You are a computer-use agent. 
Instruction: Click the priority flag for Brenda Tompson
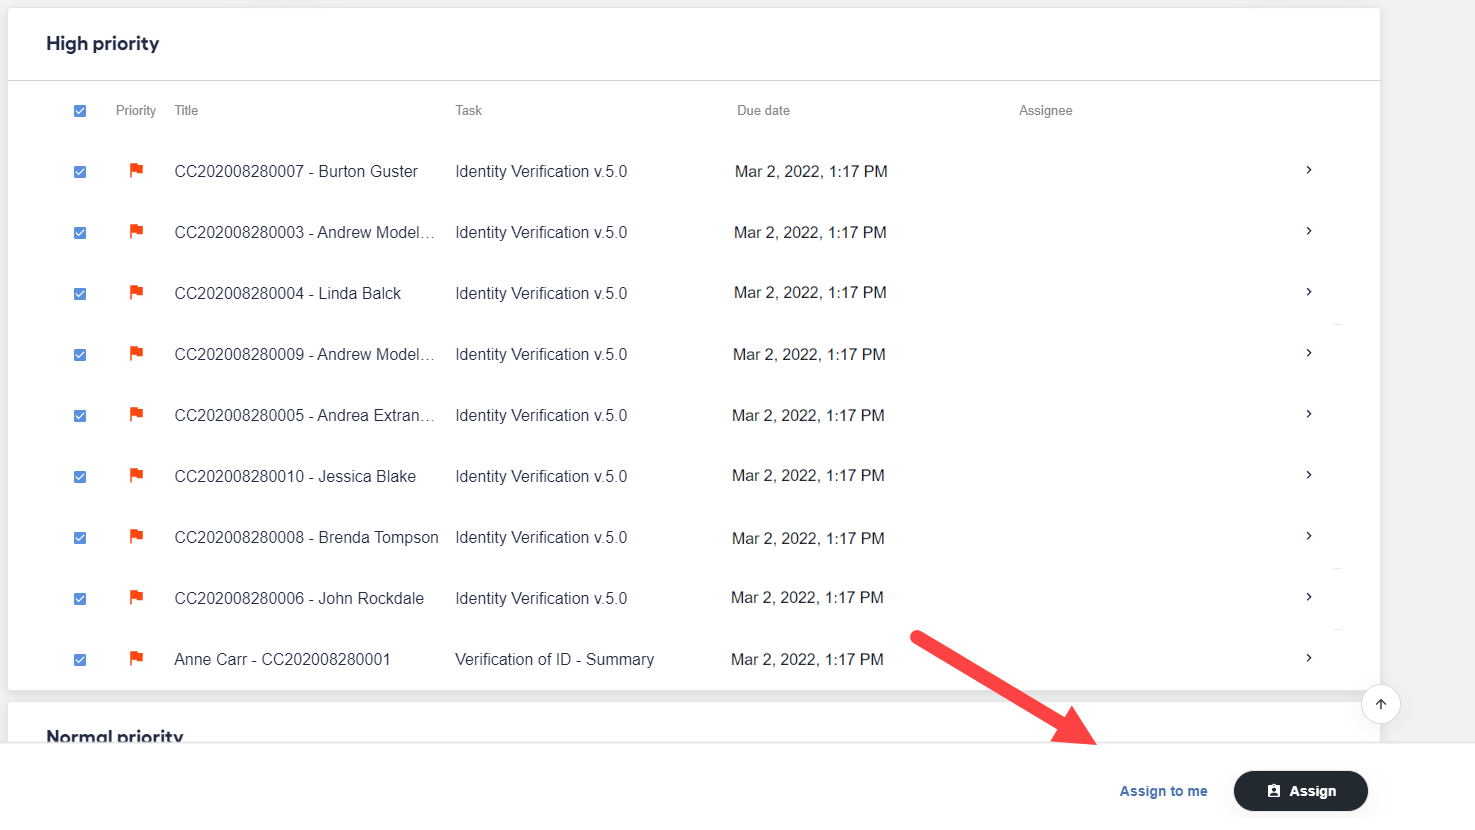pyautogui.click(x=136, y=536)
